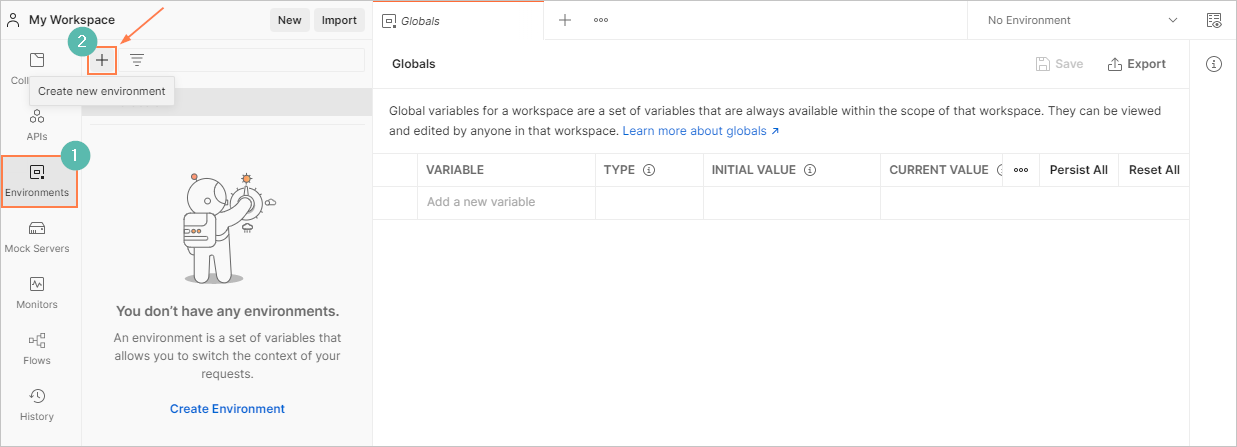This screenshot has width=1237, height=447.
Task: Open the filter icon in the sidebar
Action: [137, 60]
